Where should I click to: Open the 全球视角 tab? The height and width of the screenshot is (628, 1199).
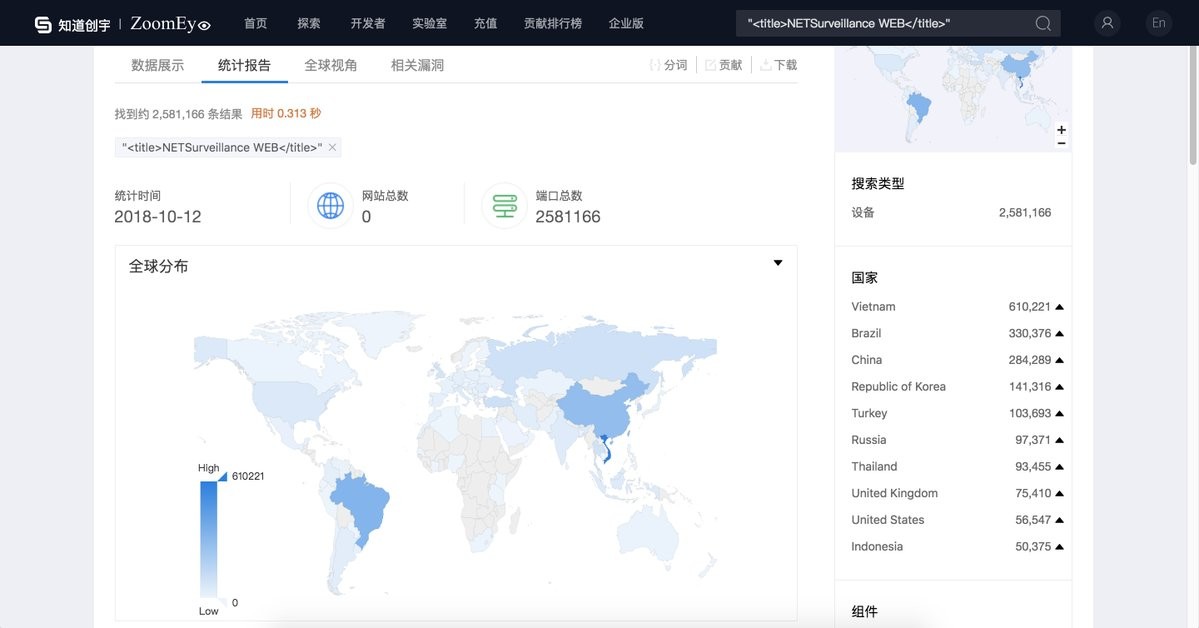click(x=330, y=65)
